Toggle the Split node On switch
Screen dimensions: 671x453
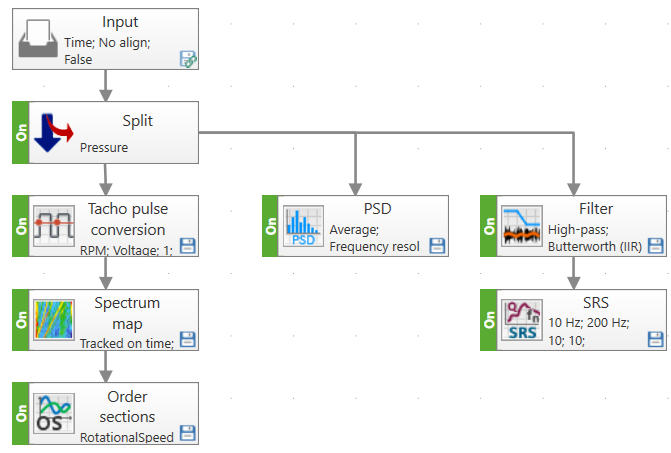[x=20, y=132]
